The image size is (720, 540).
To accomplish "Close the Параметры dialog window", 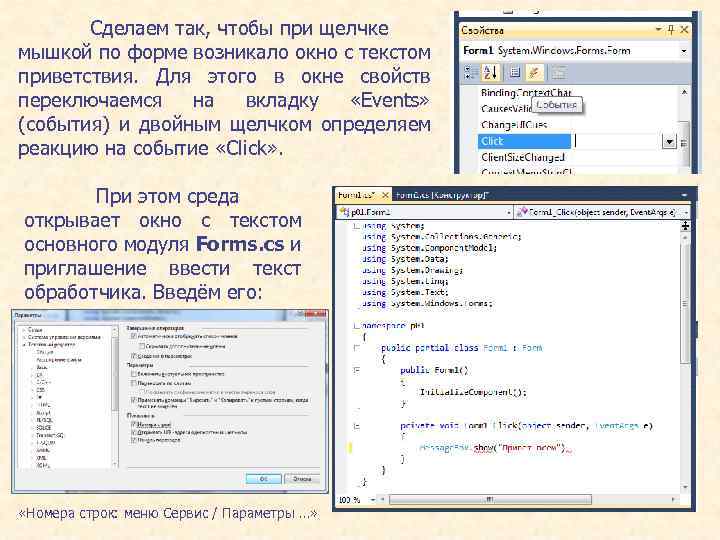I will tap(315, 314).
